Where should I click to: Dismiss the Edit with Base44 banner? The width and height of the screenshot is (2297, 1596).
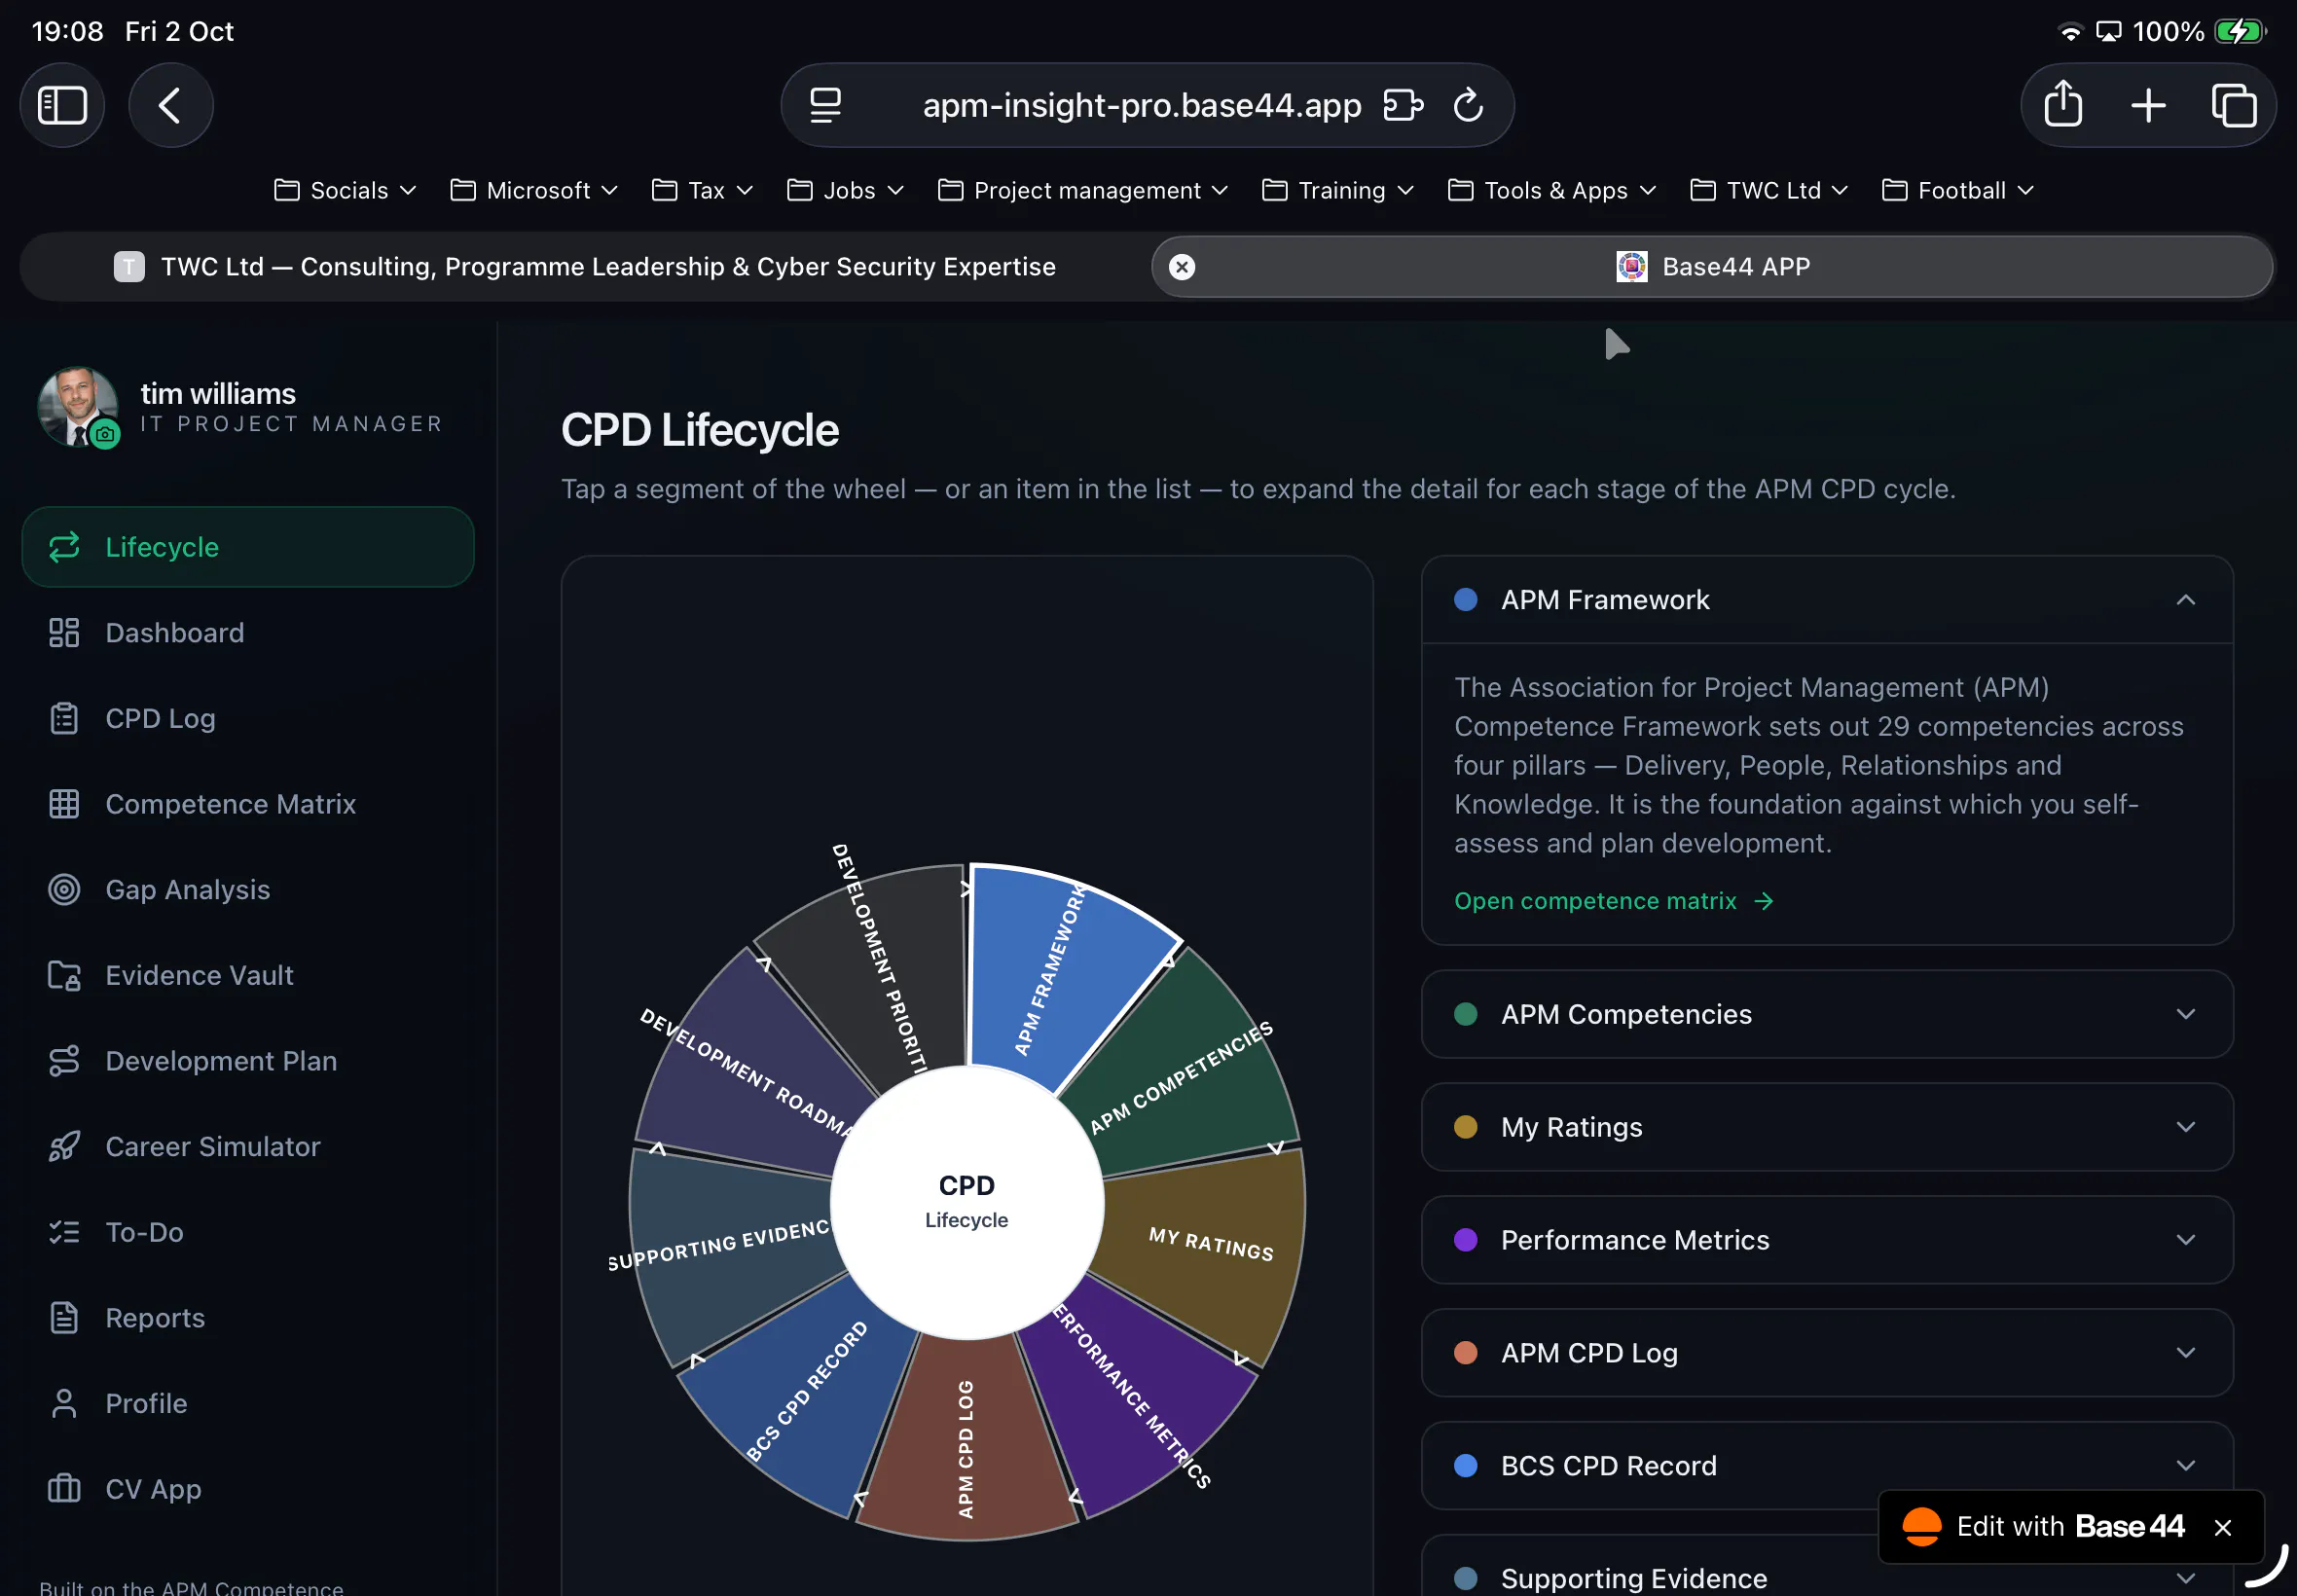click(x=2223, y=1528)
